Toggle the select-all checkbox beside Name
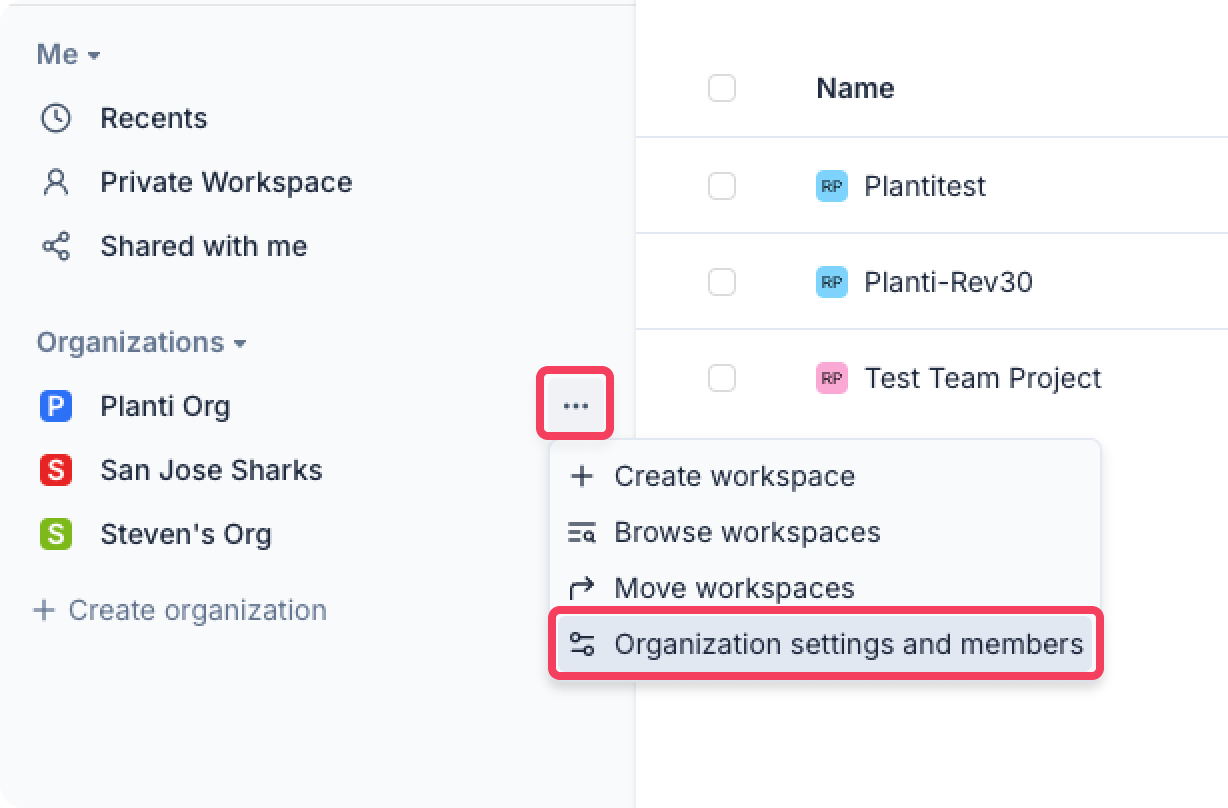Image resolution: width=1228 pixels, height=808 pixels. coord(722,88)
